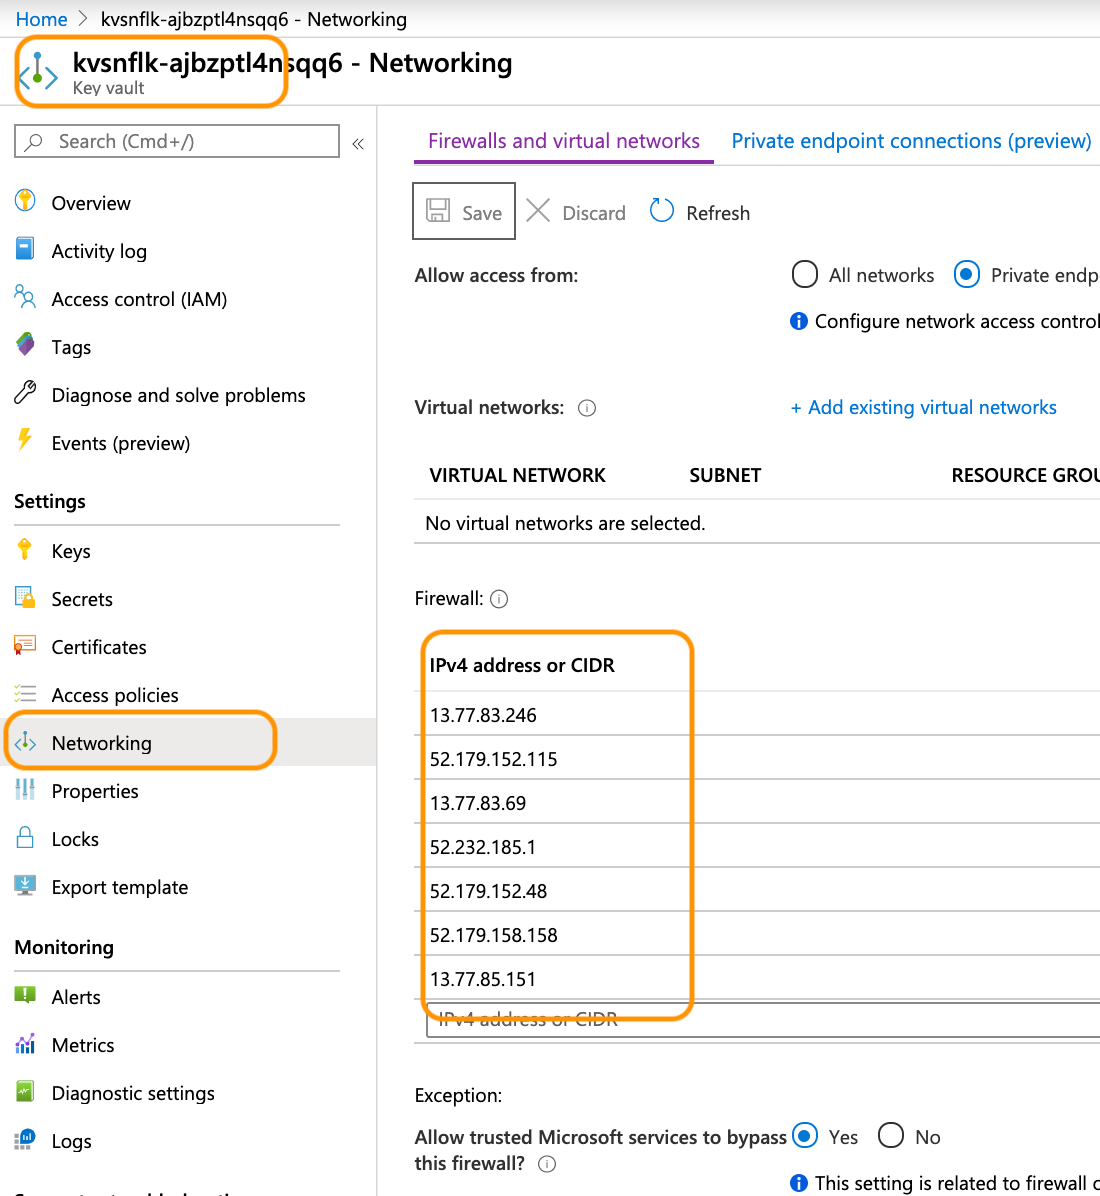Click the Logs icon

(x=25, y=1140)
